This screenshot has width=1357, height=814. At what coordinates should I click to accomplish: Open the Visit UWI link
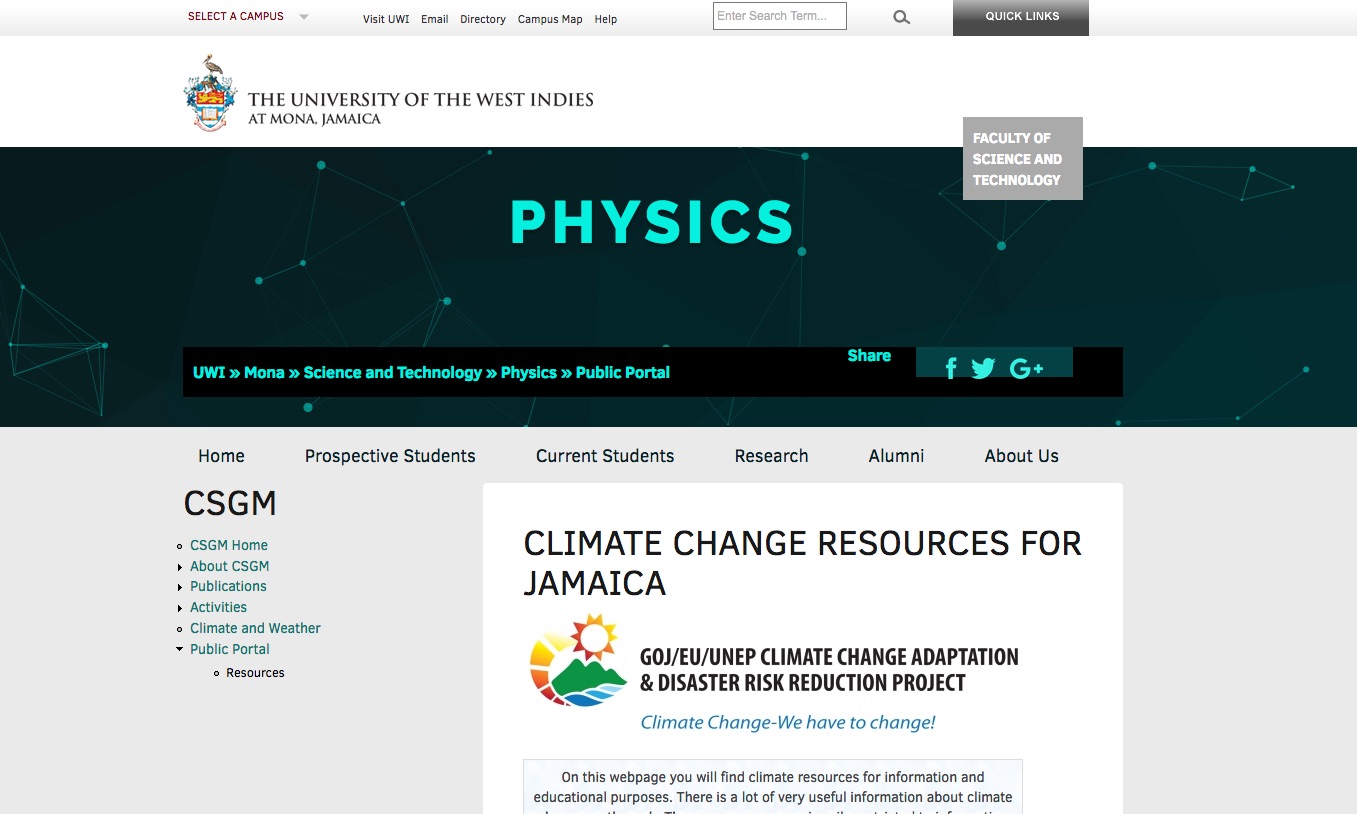386,19
